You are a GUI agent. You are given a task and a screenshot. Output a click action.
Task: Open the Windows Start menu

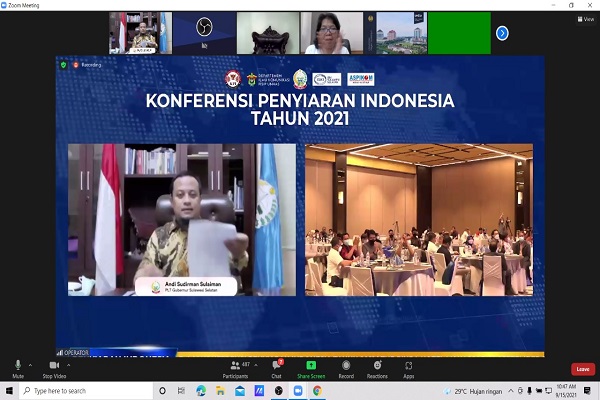tap(9, 390)
